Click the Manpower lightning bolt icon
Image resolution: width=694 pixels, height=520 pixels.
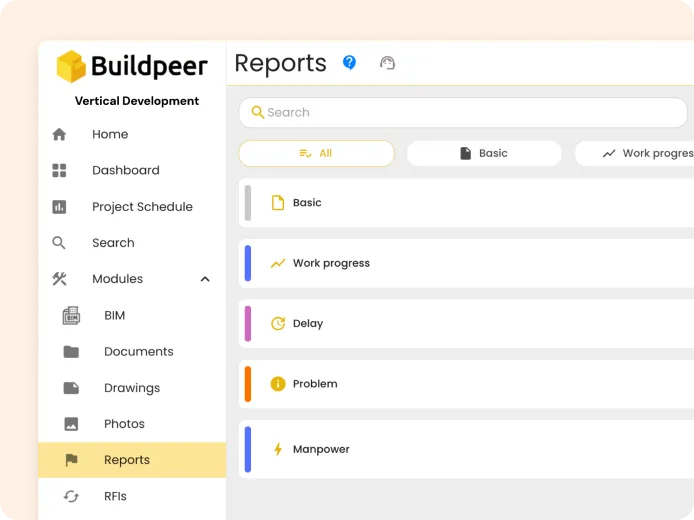click(x=278, y=449)
